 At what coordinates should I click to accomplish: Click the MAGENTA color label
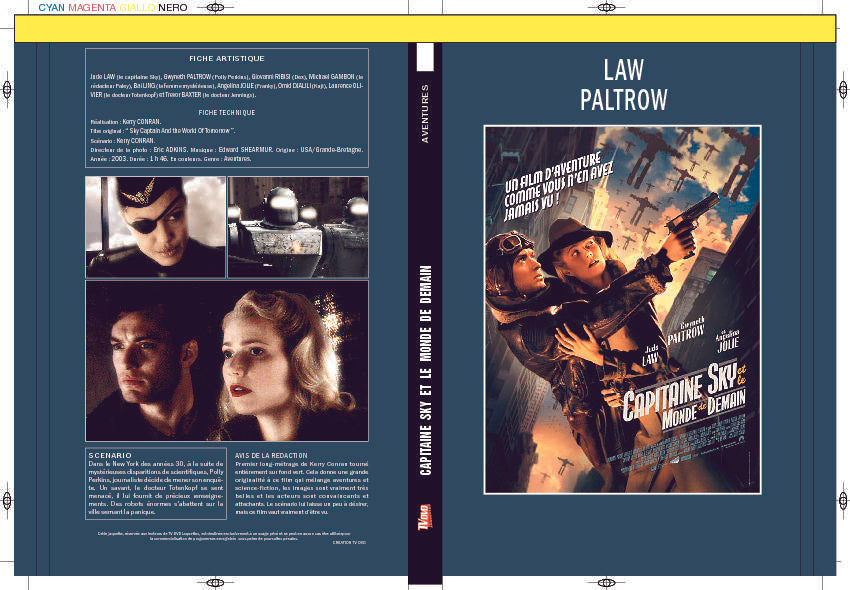pos(92,8)
